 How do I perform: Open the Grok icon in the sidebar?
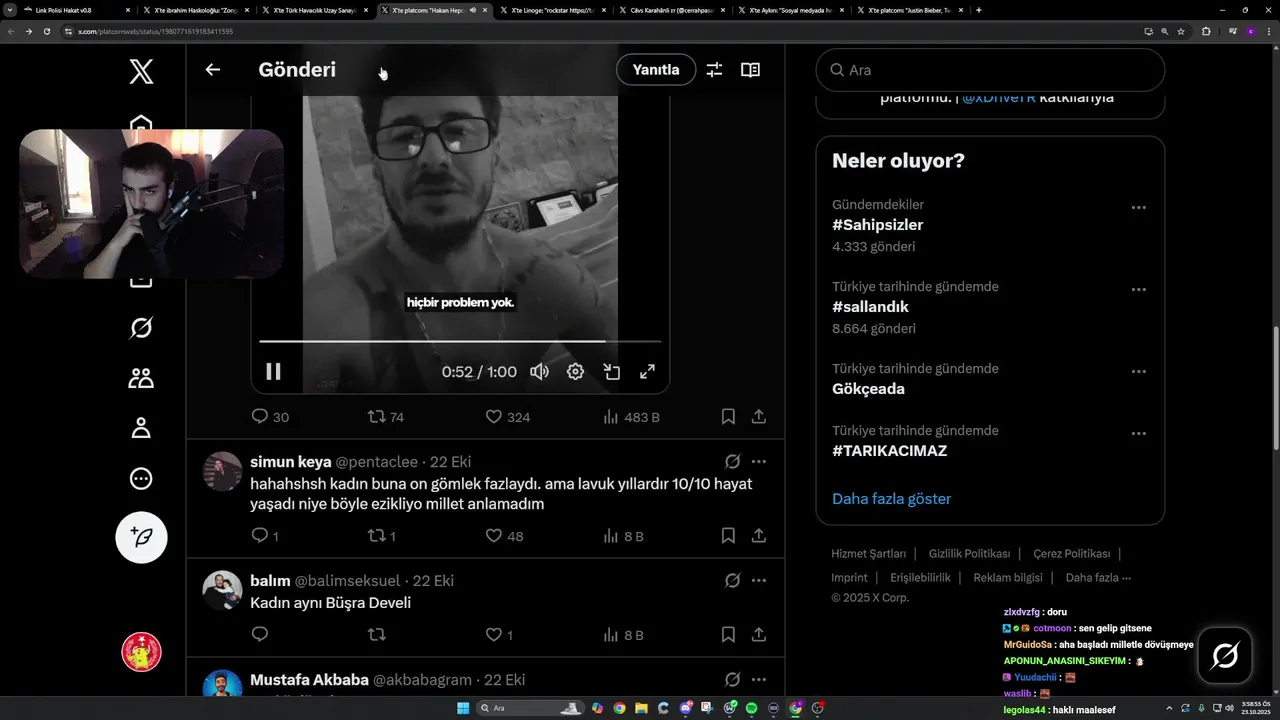click(x=141, y=328)
